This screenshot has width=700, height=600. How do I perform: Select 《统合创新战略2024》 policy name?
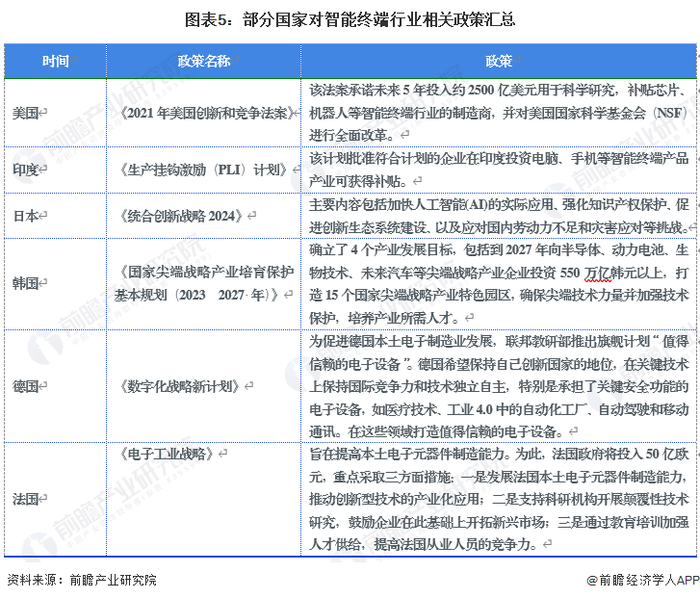182,216
